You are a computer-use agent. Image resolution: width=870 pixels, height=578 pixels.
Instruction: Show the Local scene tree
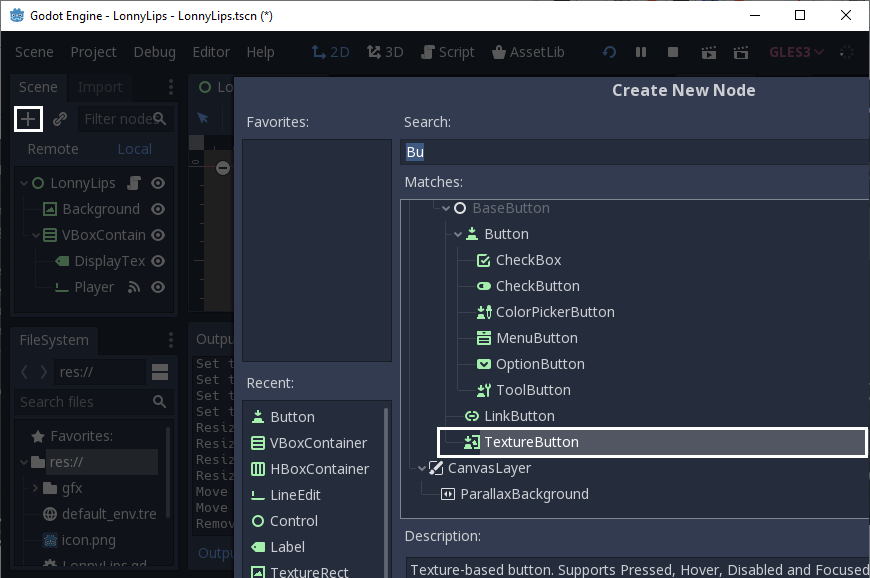click(x=135, y=149)
